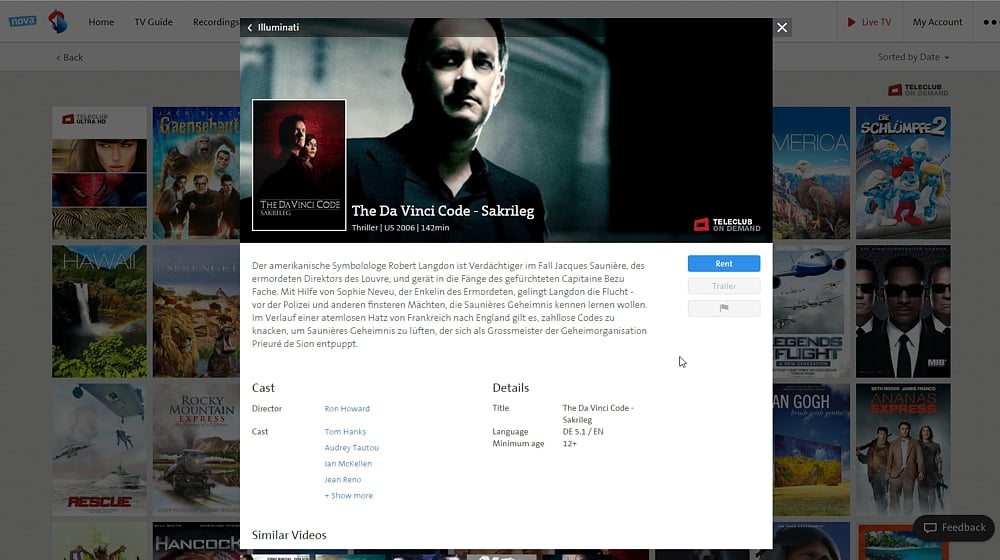Open the Hancock movie poster
This screenshot has height=560, width=1000.
(196, 541)
